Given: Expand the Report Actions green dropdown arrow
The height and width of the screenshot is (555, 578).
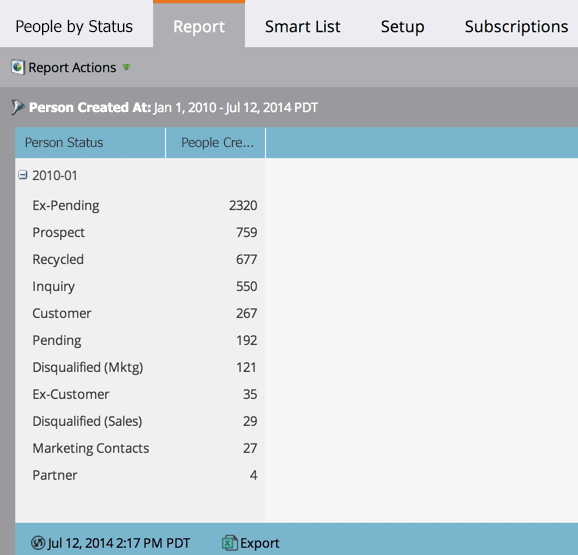Looking at the screenshot, I should point(126,67).
